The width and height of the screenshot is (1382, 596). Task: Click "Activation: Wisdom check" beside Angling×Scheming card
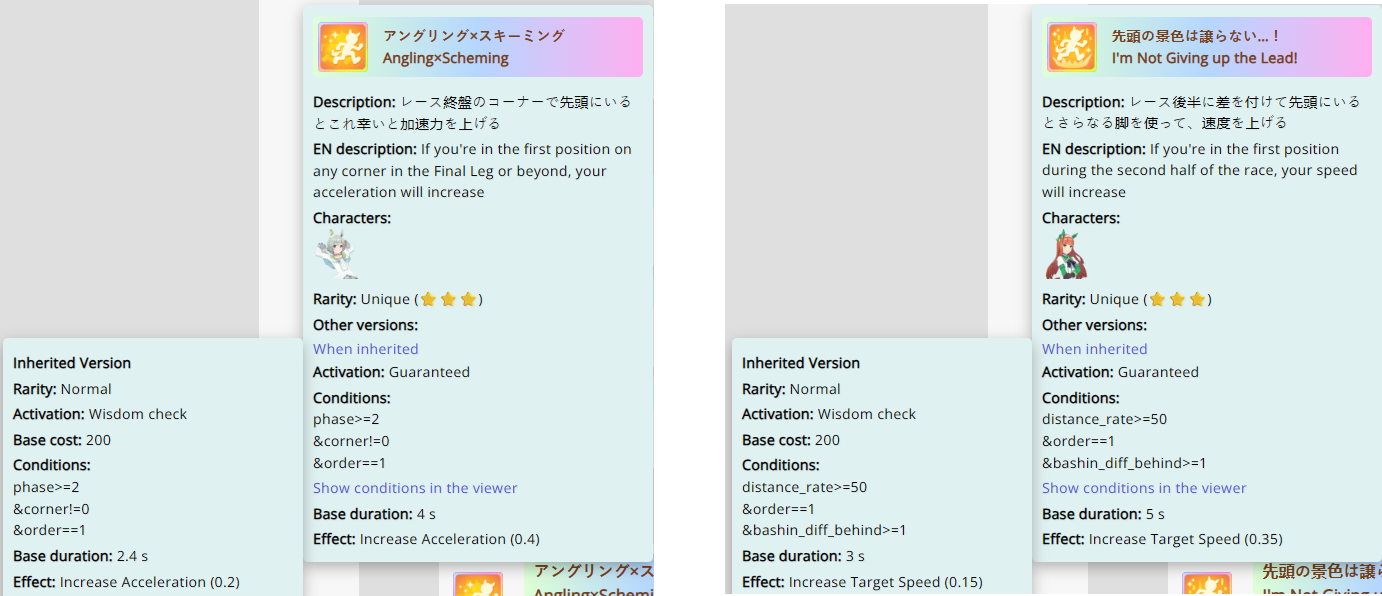[x=100, y=414]
